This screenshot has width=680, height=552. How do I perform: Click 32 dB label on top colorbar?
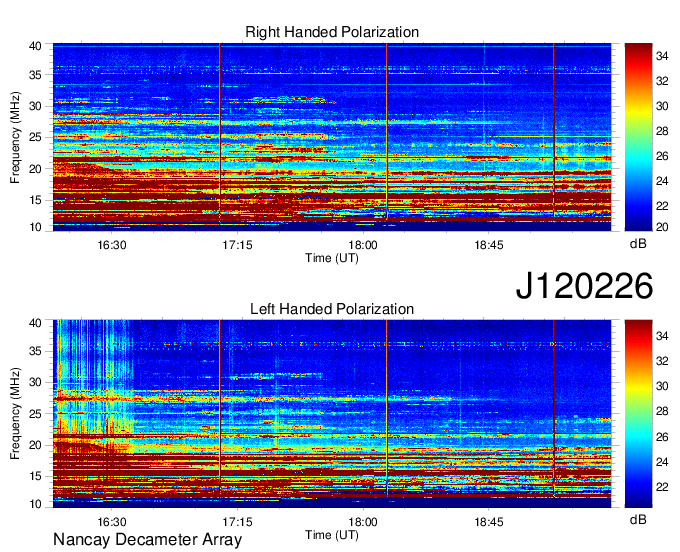662,81
